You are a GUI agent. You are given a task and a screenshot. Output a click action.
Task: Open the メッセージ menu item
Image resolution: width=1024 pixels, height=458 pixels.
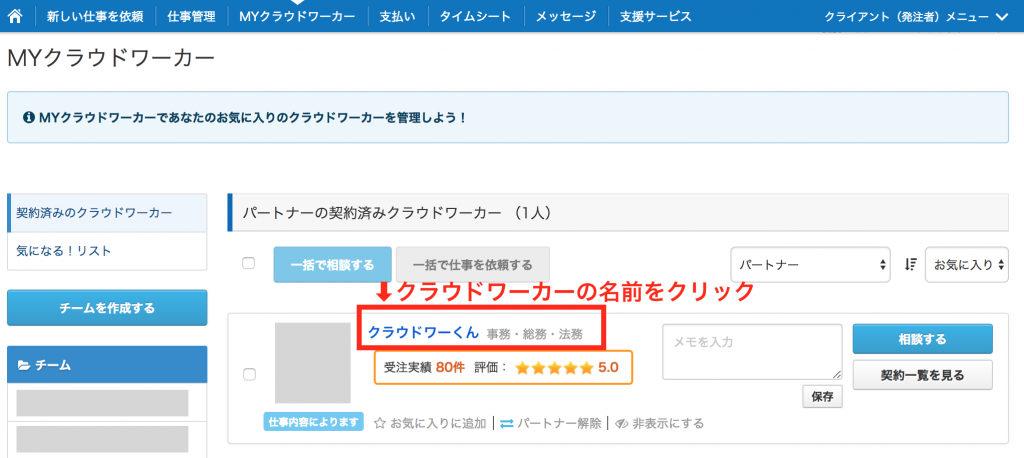[x=565, y=16]
